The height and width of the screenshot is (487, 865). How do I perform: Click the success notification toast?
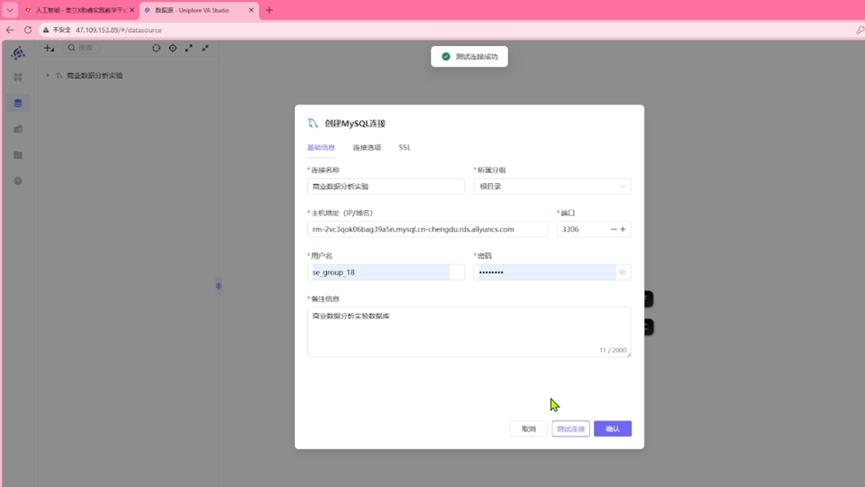[469, 56]
